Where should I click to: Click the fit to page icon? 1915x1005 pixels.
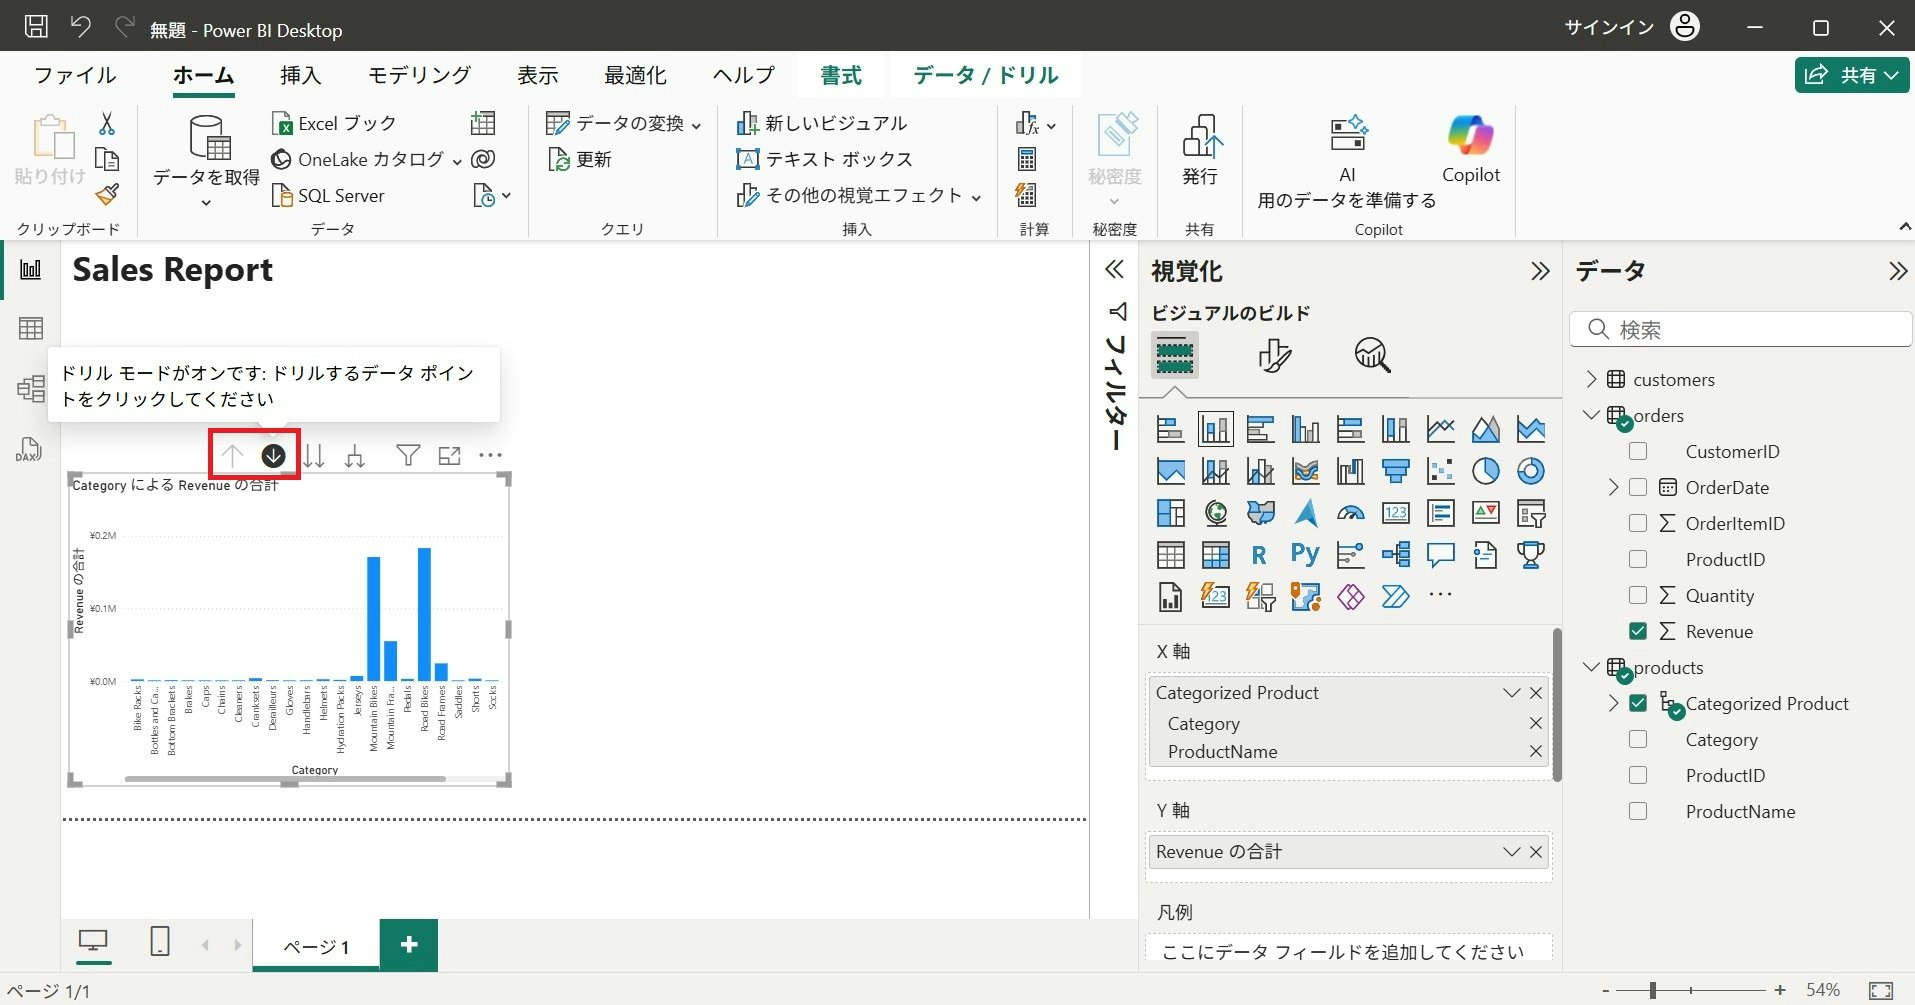[x=1881, y=990]
